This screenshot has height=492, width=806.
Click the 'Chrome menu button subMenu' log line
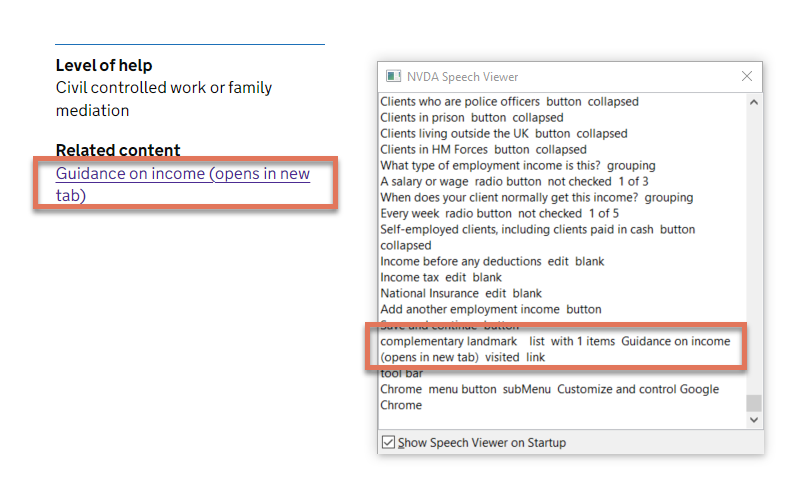click(548, 390)
